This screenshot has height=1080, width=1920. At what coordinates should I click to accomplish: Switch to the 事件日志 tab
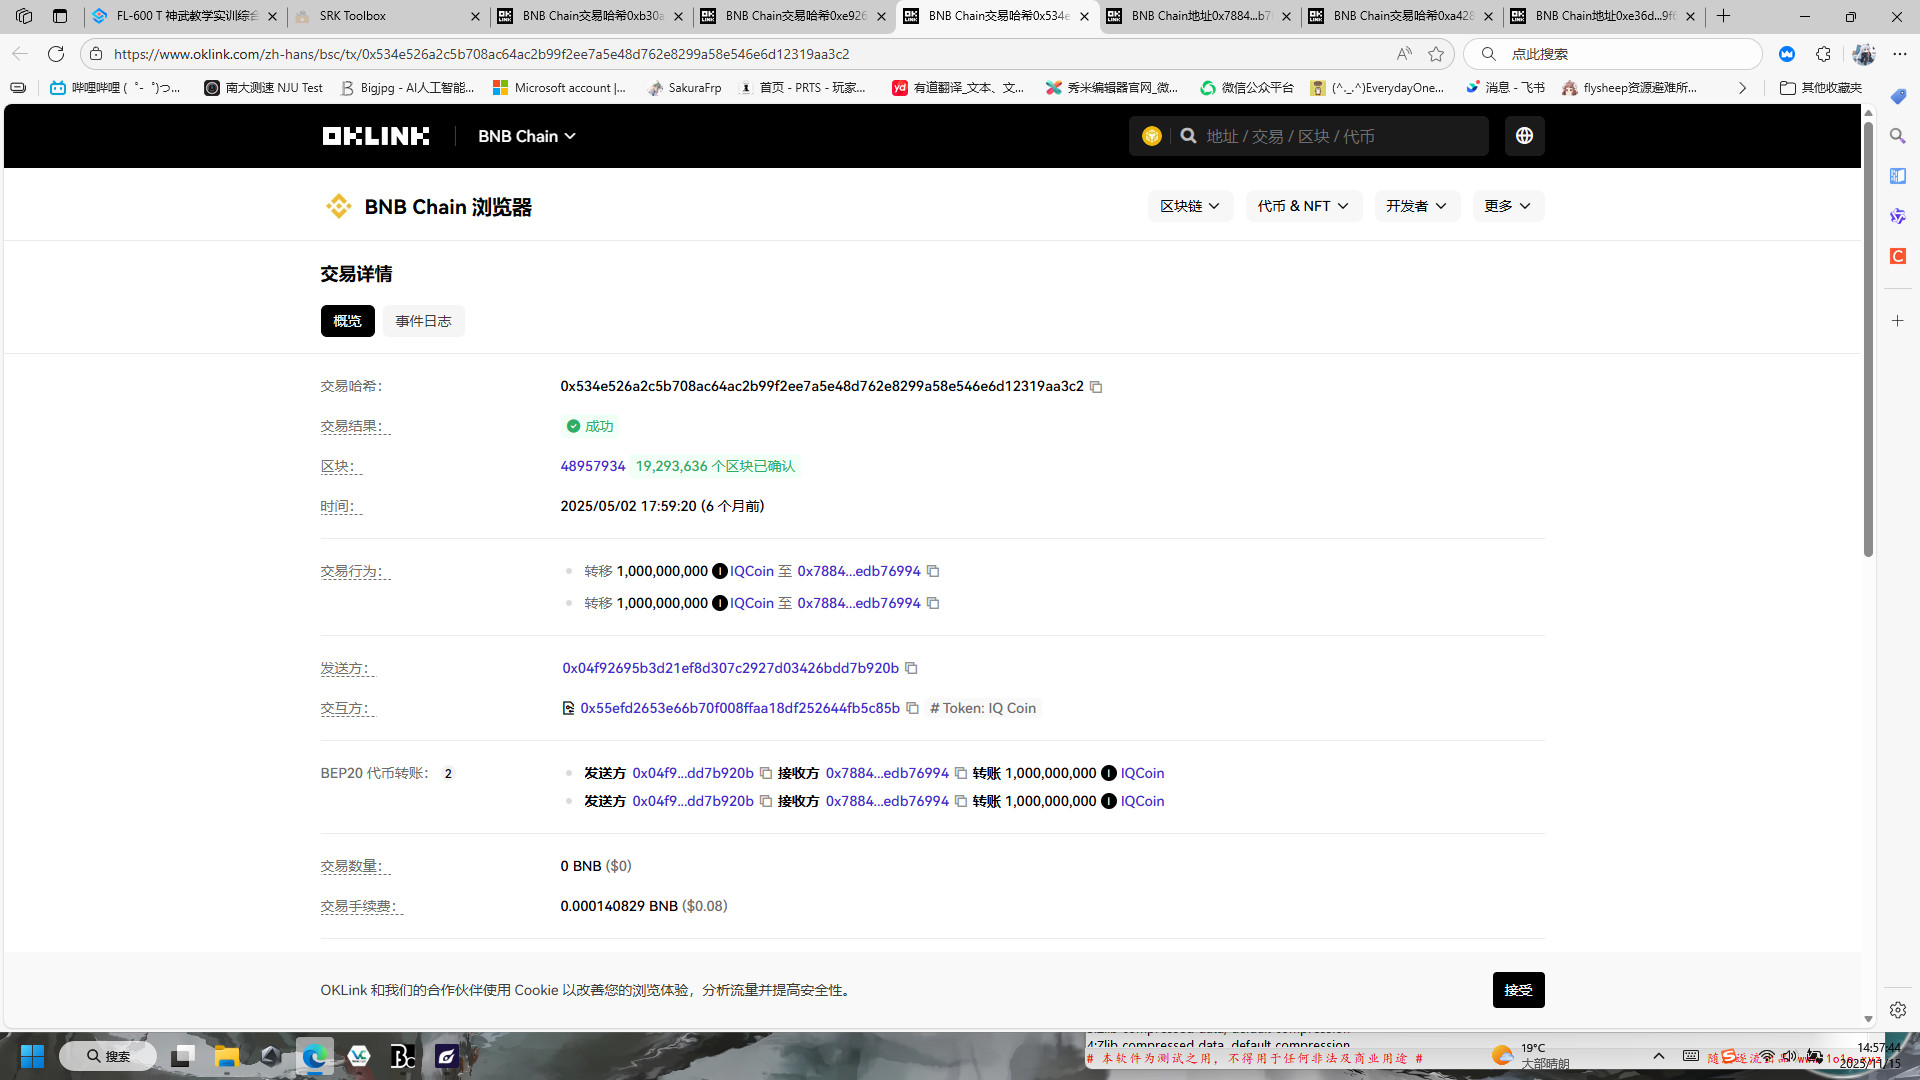point(423,321)
